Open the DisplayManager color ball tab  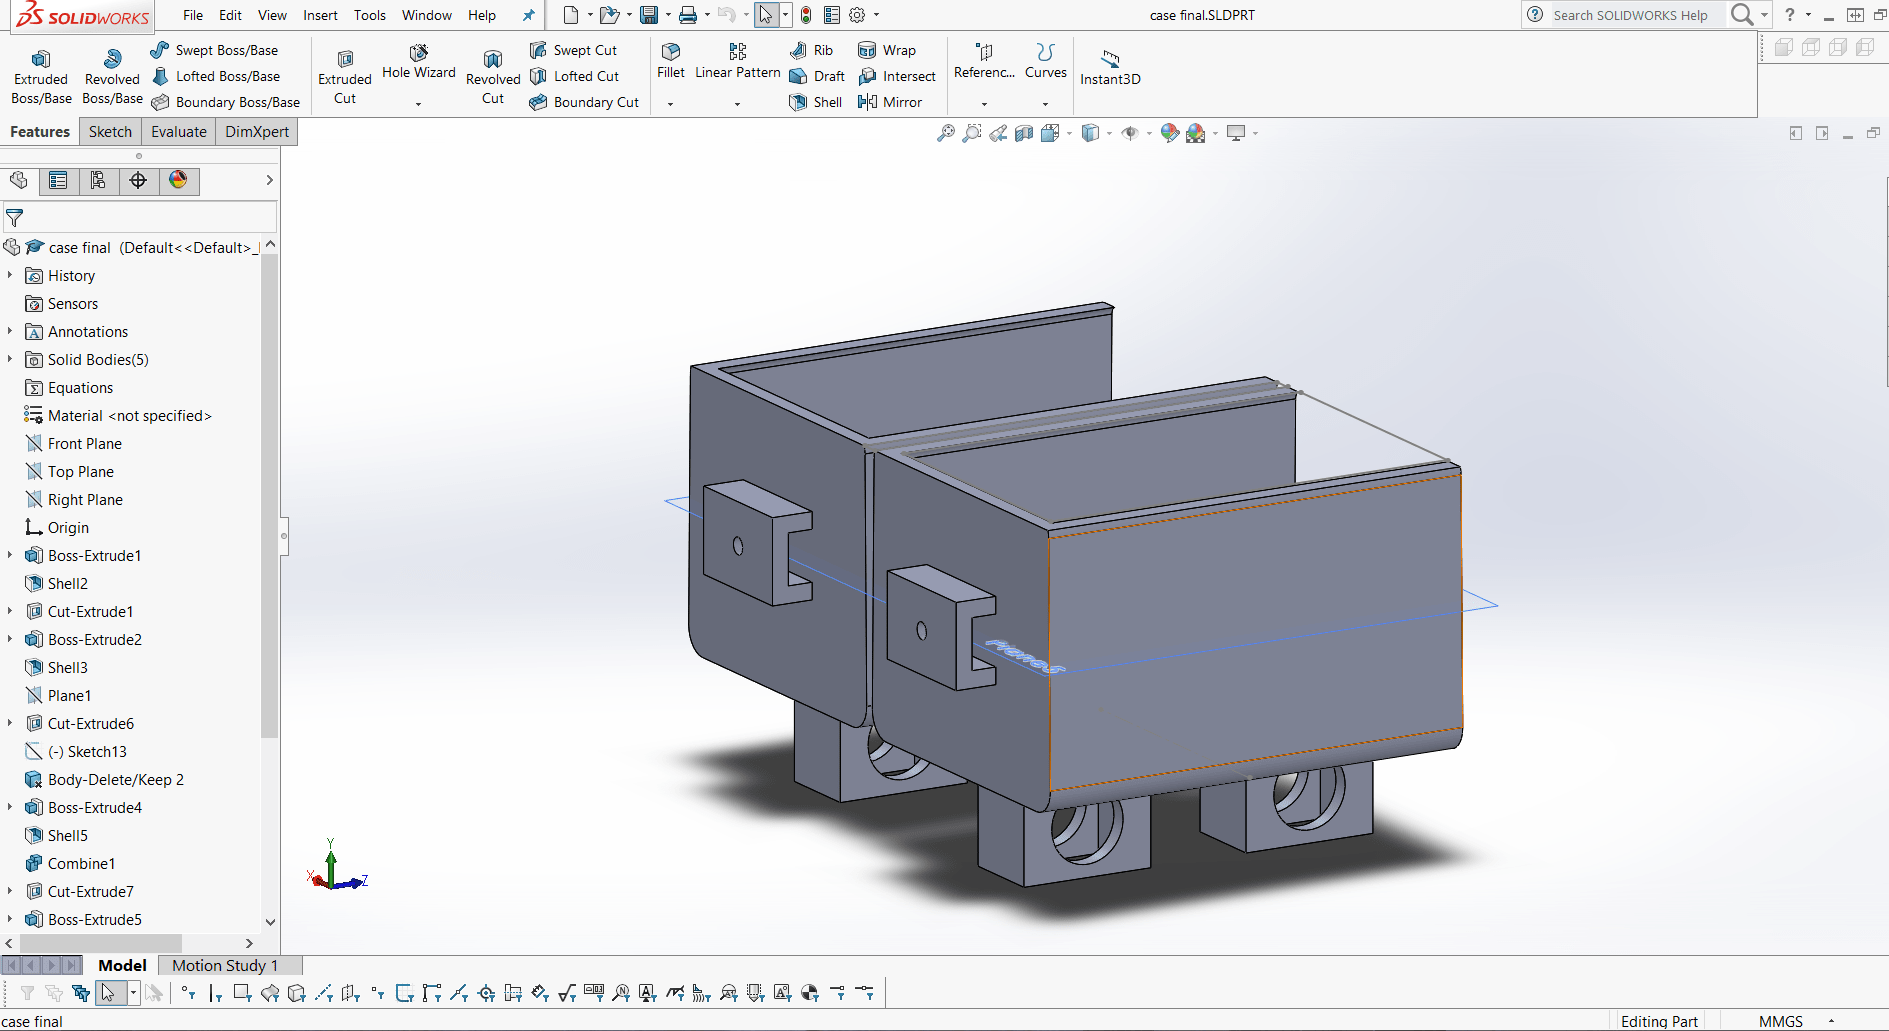point(178,180)
